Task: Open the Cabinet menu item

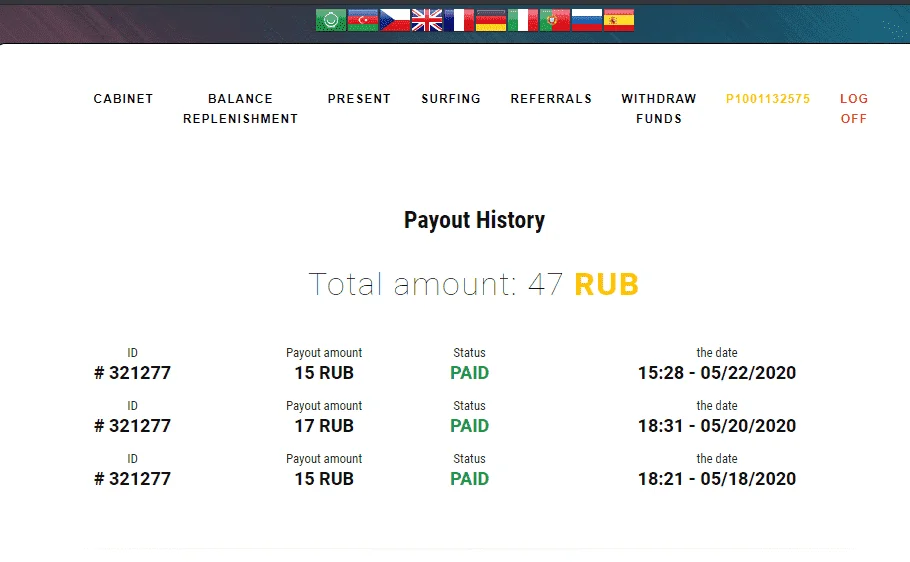Action: (x=123, y=99)
